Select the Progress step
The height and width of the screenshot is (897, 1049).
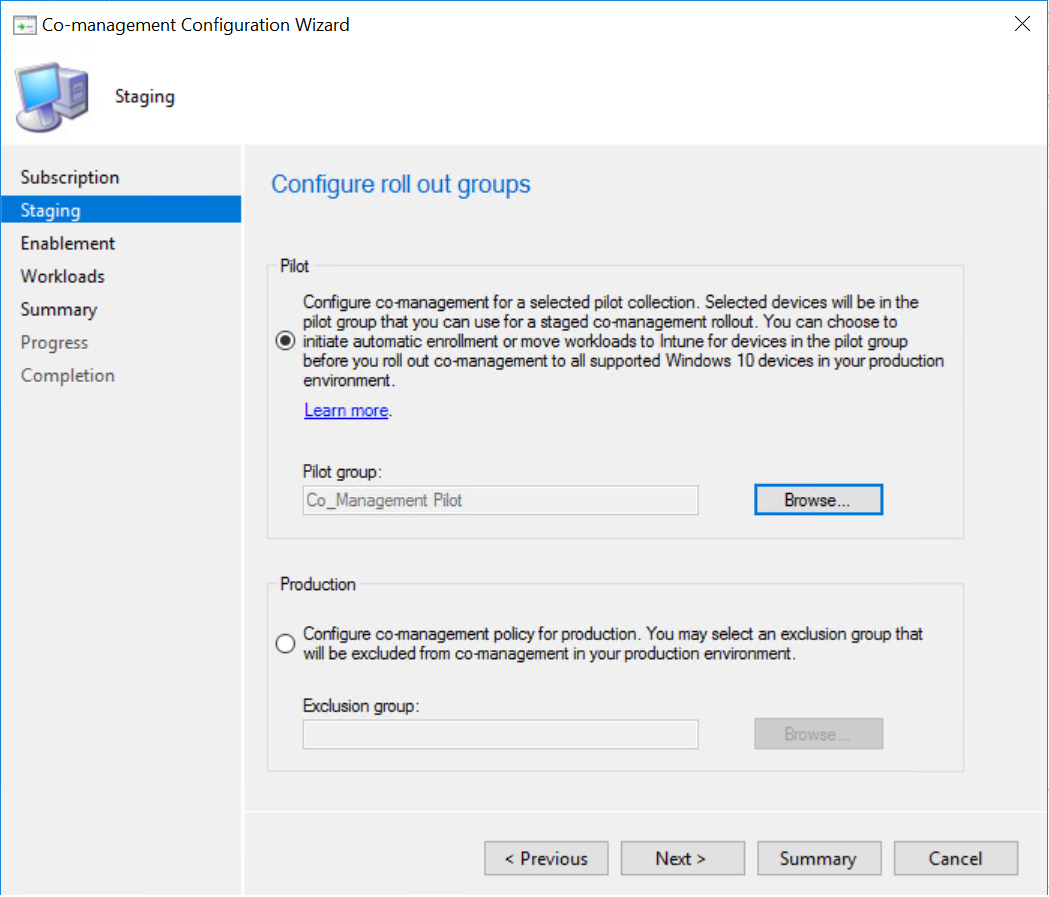54,342
